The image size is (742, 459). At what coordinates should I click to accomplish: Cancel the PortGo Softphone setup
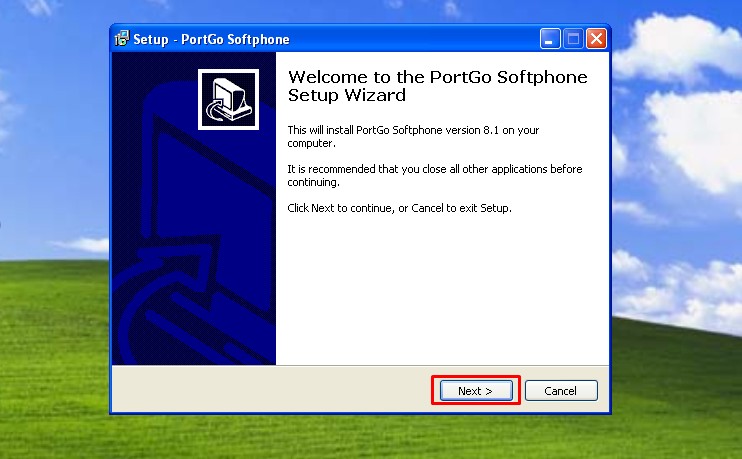561,391
